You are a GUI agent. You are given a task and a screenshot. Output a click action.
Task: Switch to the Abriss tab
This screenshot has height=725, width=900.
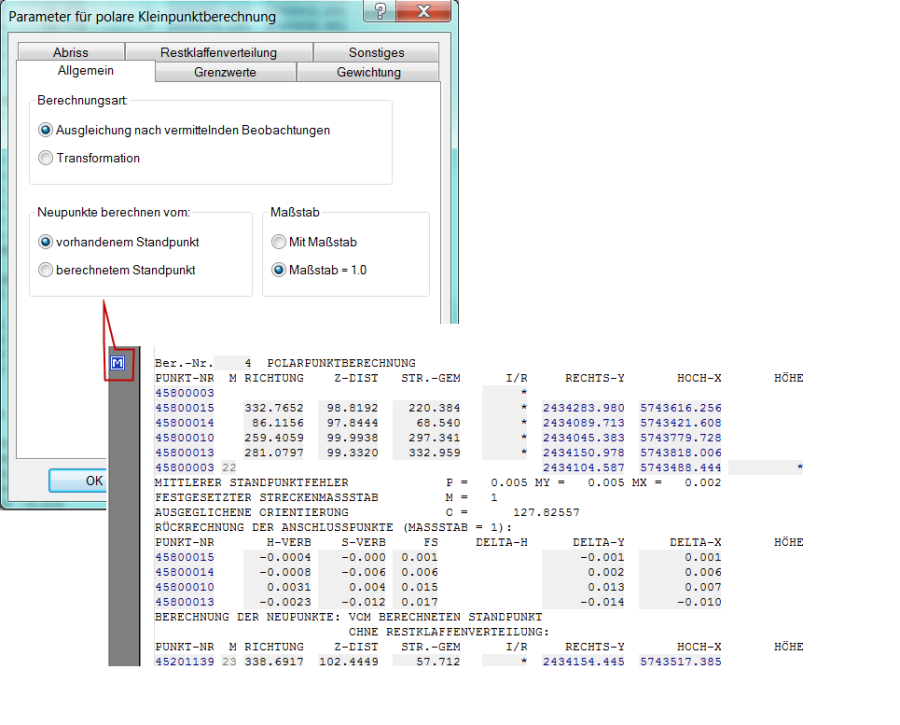(x=71, y=52)
